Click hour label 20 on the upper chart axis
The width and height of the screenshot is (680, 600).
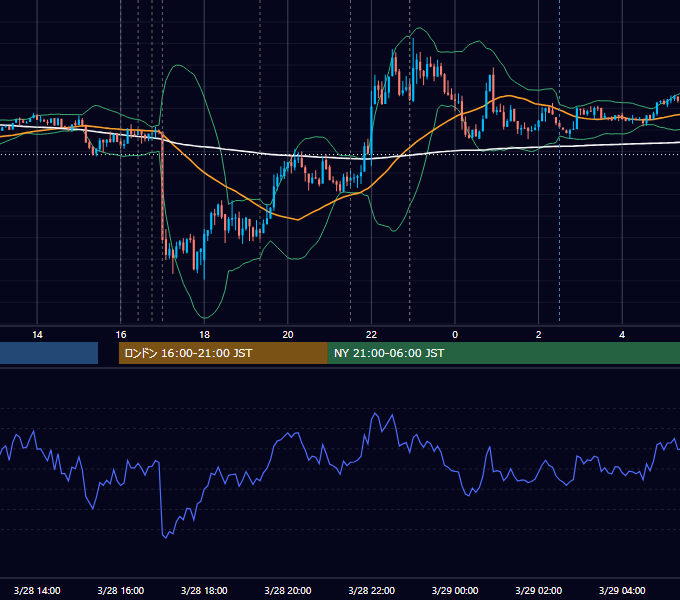point(288,335)
